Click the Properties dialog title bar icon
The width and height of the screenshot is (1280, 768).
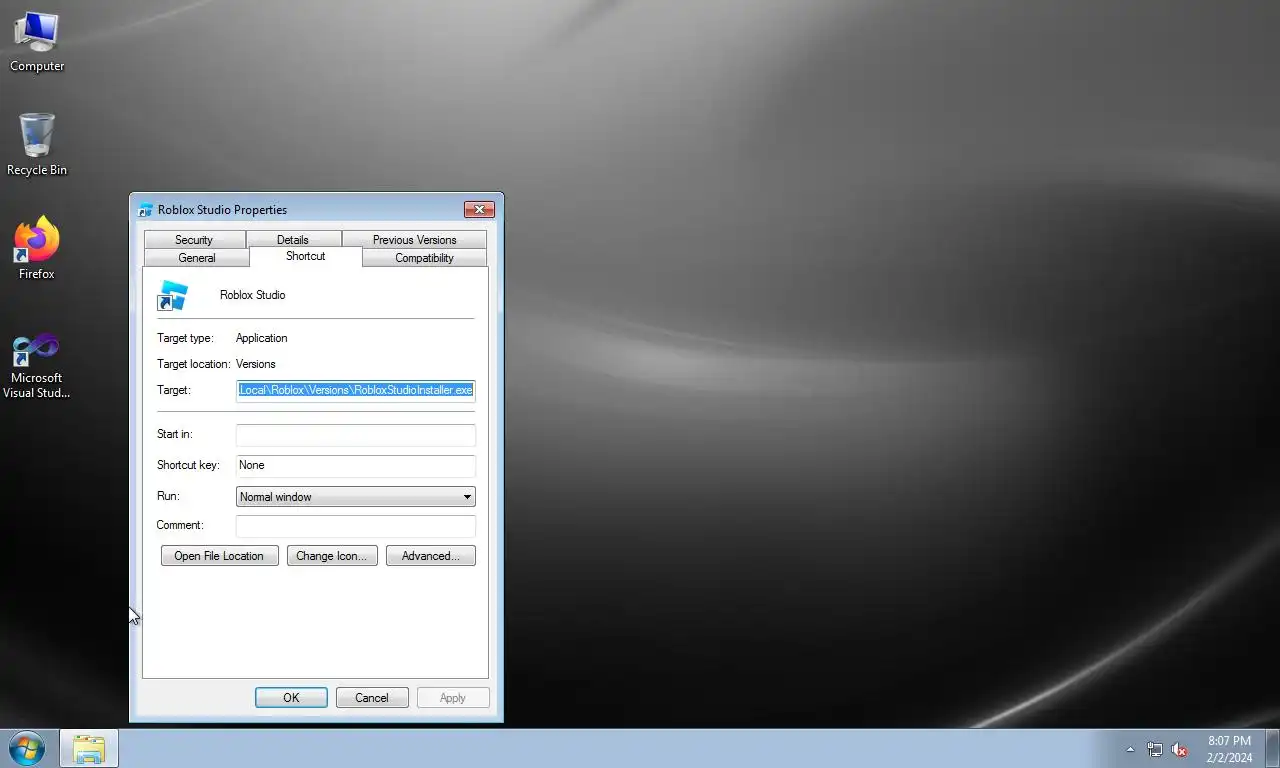pos(146,210)
